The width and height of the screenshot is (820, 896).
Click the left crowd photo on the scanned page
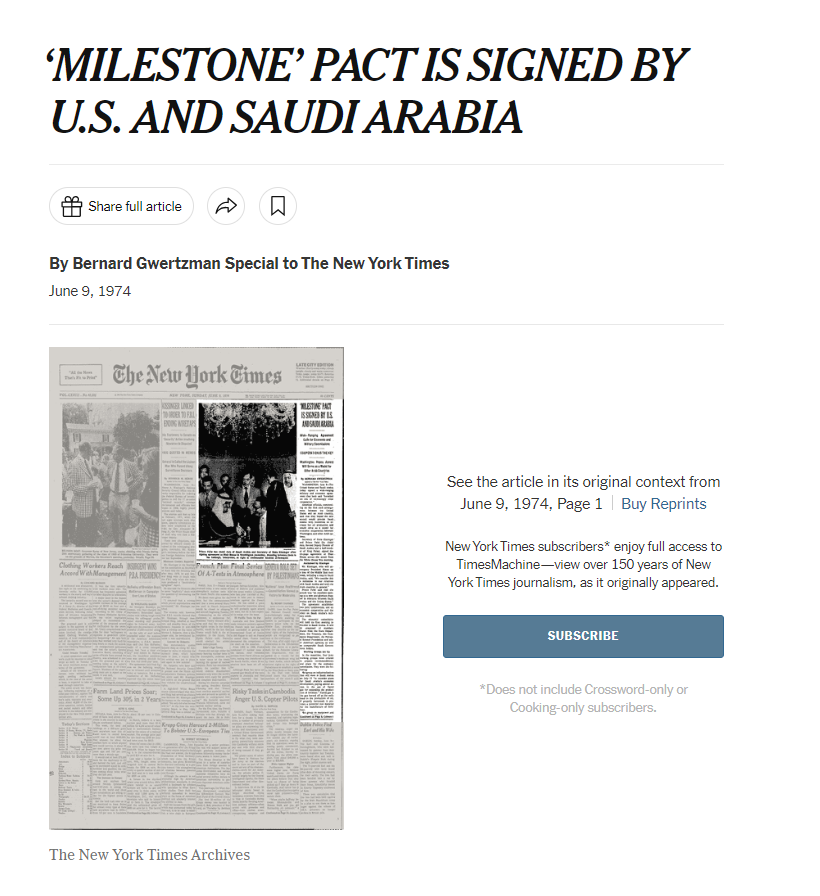110,474
